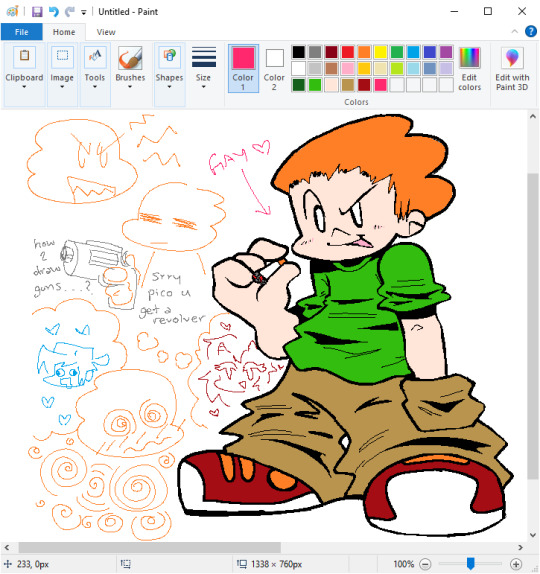
Task: Expand the Image dropdown arrow
Action: [62, 87]
